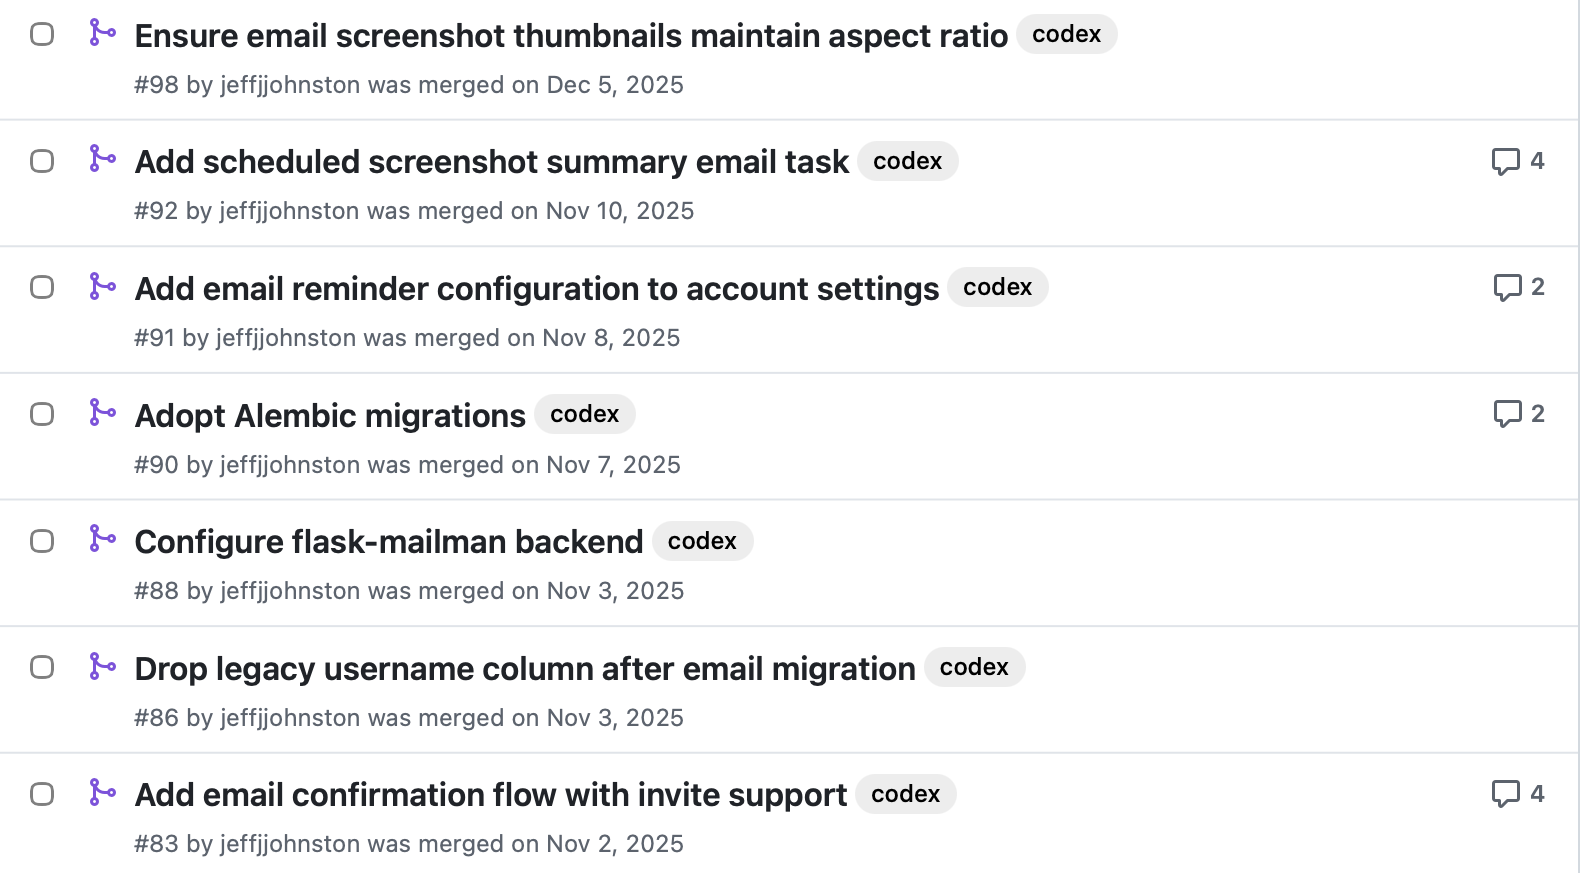Screen dimensions: 1584x873
Task: Tick checkbox for Adopt Alembic migrations PR
Action: click(42, 414)
